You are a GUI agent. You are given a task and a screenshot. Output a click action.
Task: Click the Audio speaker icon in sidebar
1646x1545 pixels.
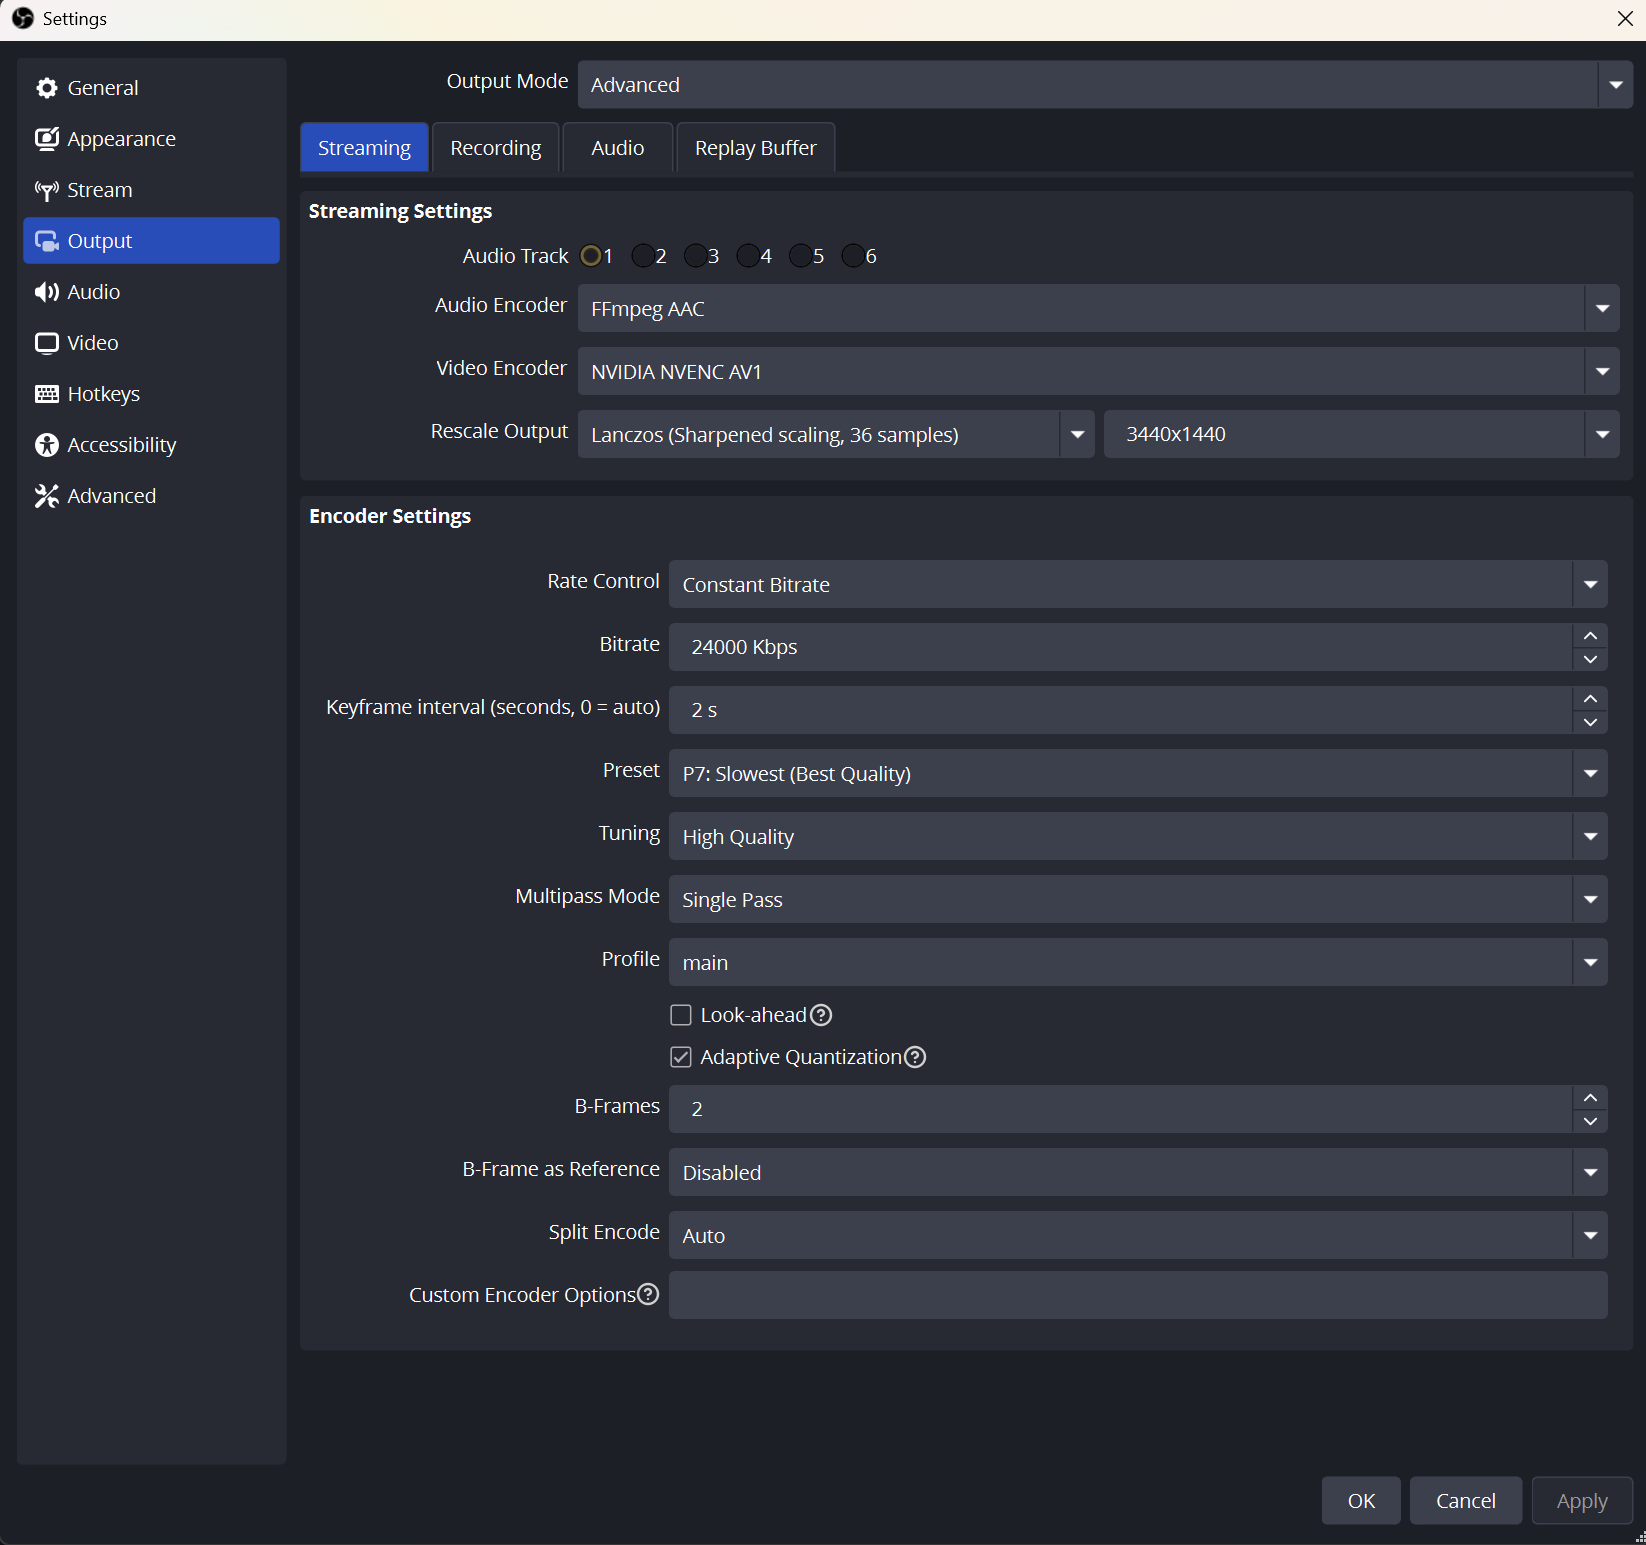46,292
